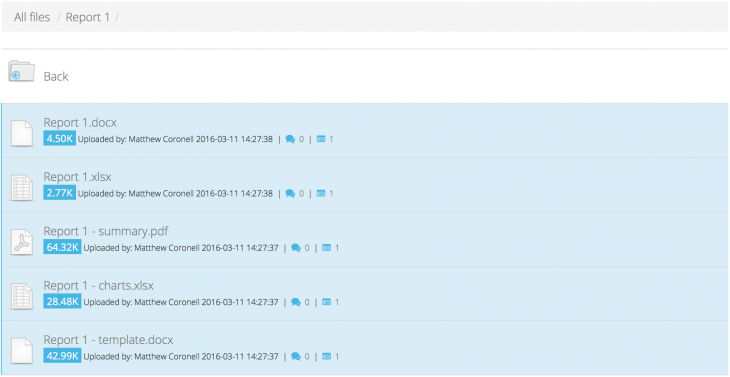The image size is (730, 377).
Task: Click uploader text on Report 1.docx row
Action: click(175, 139)
